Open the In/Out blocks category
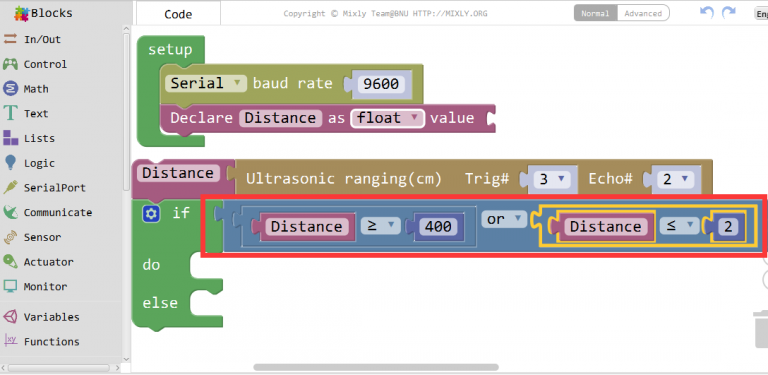The height and width of the screenshot is (375, 768). (x=32, y=40)
